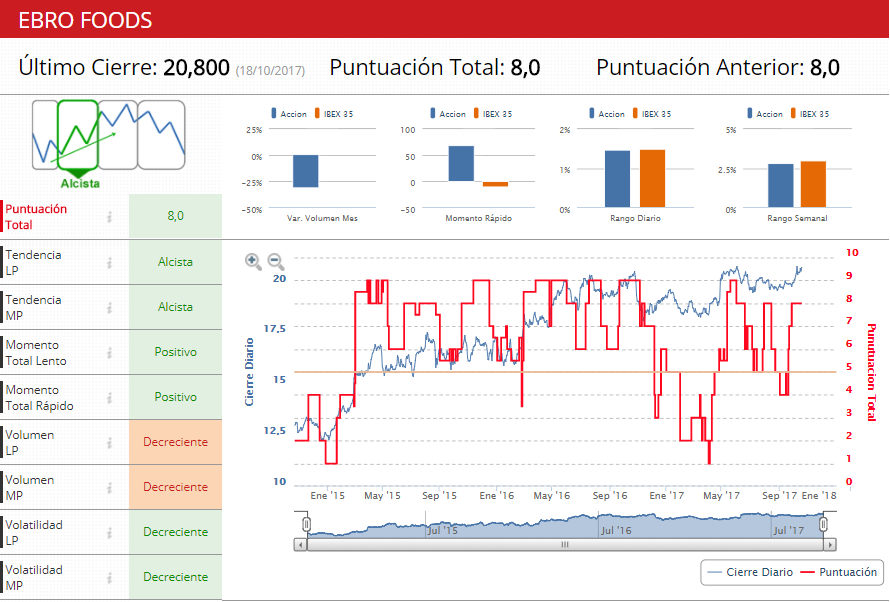Click the blue Accion bar in Var. Volumen Mes
This screenshot has height=602, width=890.
click(x=305, y=171)
